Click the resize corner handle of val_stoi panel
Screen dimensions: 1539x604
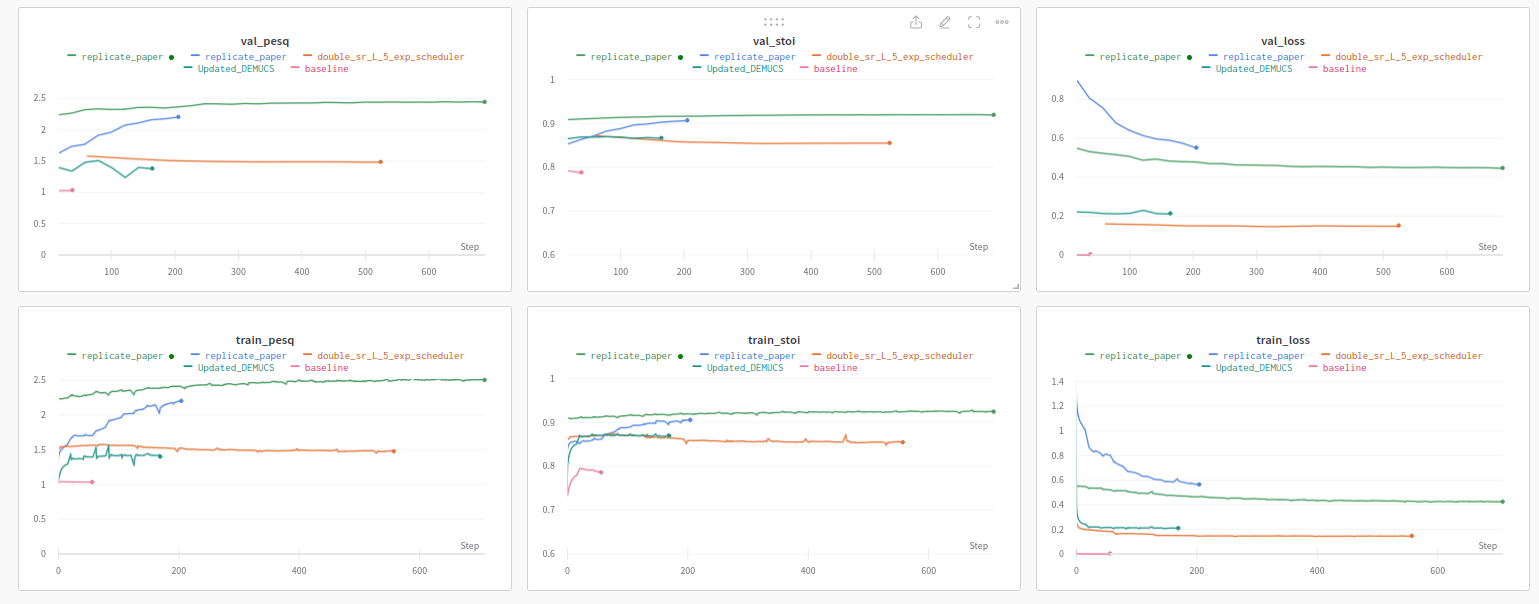(1015, 286)
